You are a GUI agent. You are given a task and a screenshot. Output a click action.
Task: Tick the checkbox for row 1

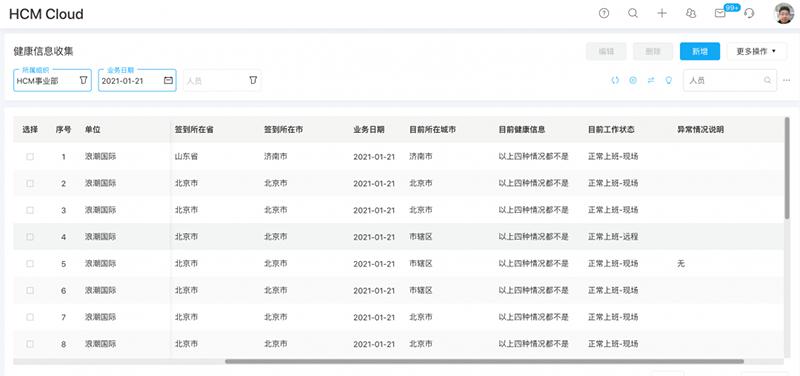(x=30, y=157)
